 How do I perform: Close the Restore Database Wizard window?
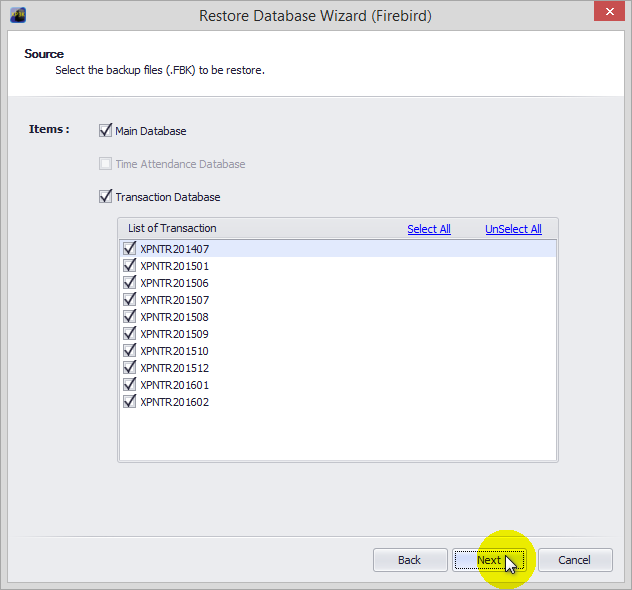tap(605, 14)
